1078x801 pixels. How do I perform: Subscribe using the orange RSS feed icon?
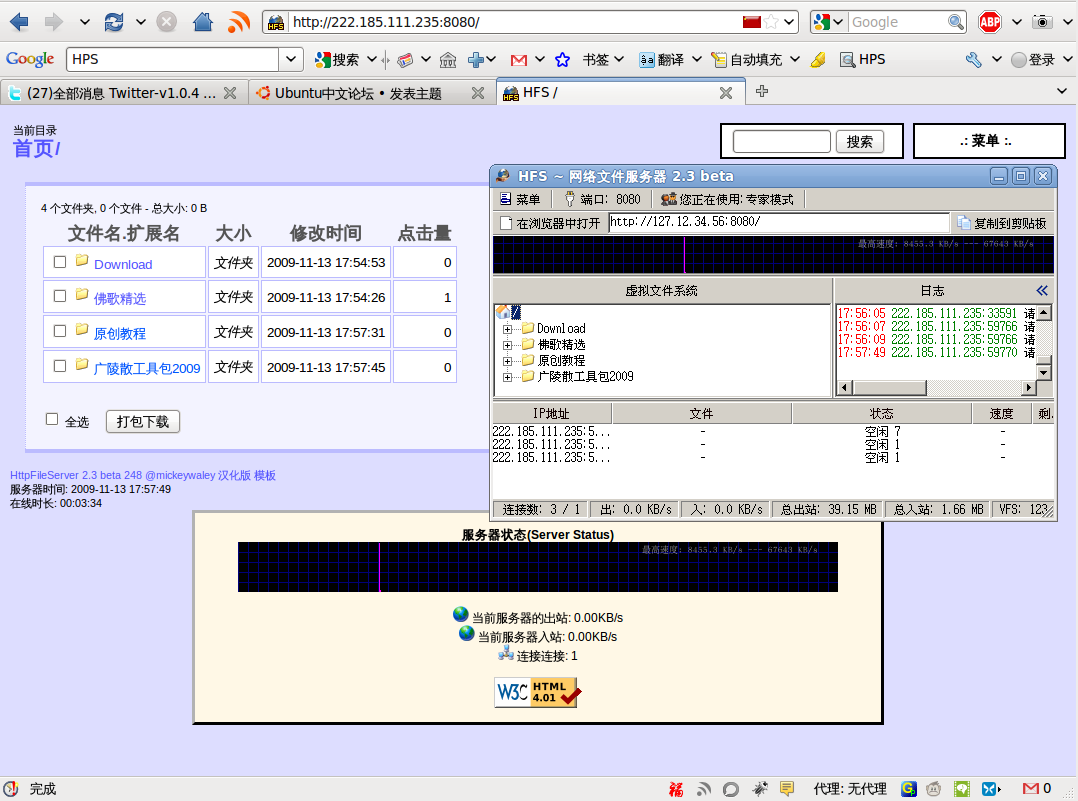[239, 22]
